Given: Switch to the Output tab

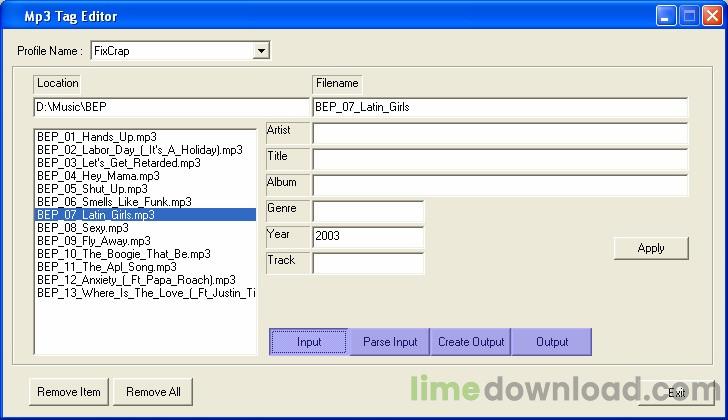Looking at the screenshot, I should [x=552, y=342].
